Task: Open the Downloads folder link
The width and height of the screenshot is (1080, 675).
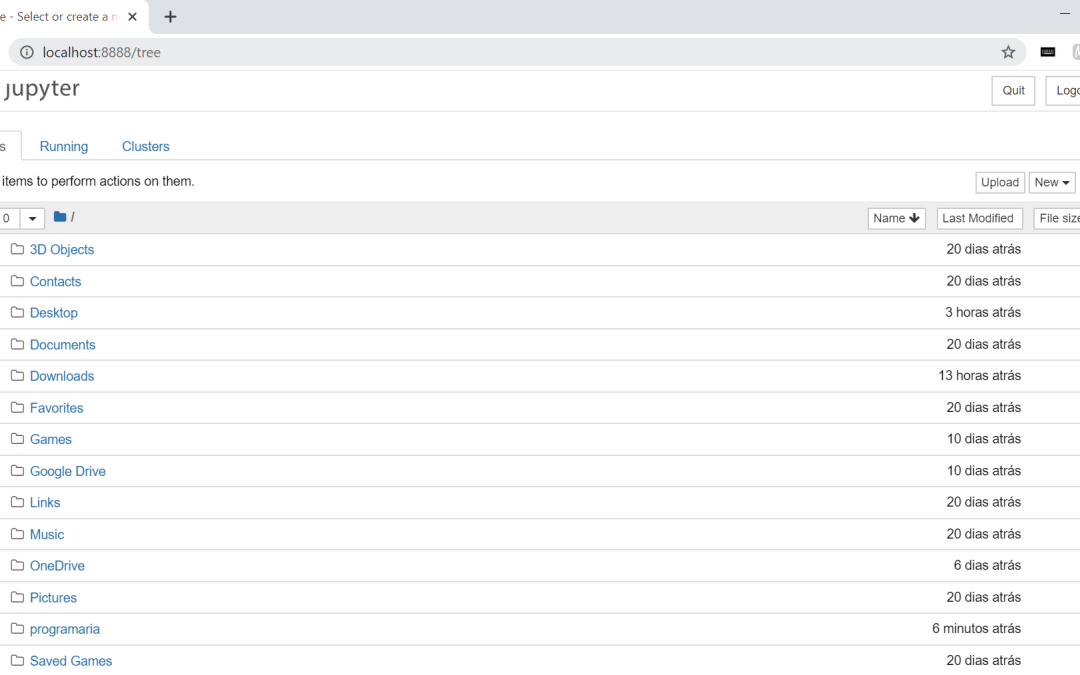Action: tap(62, 376)
